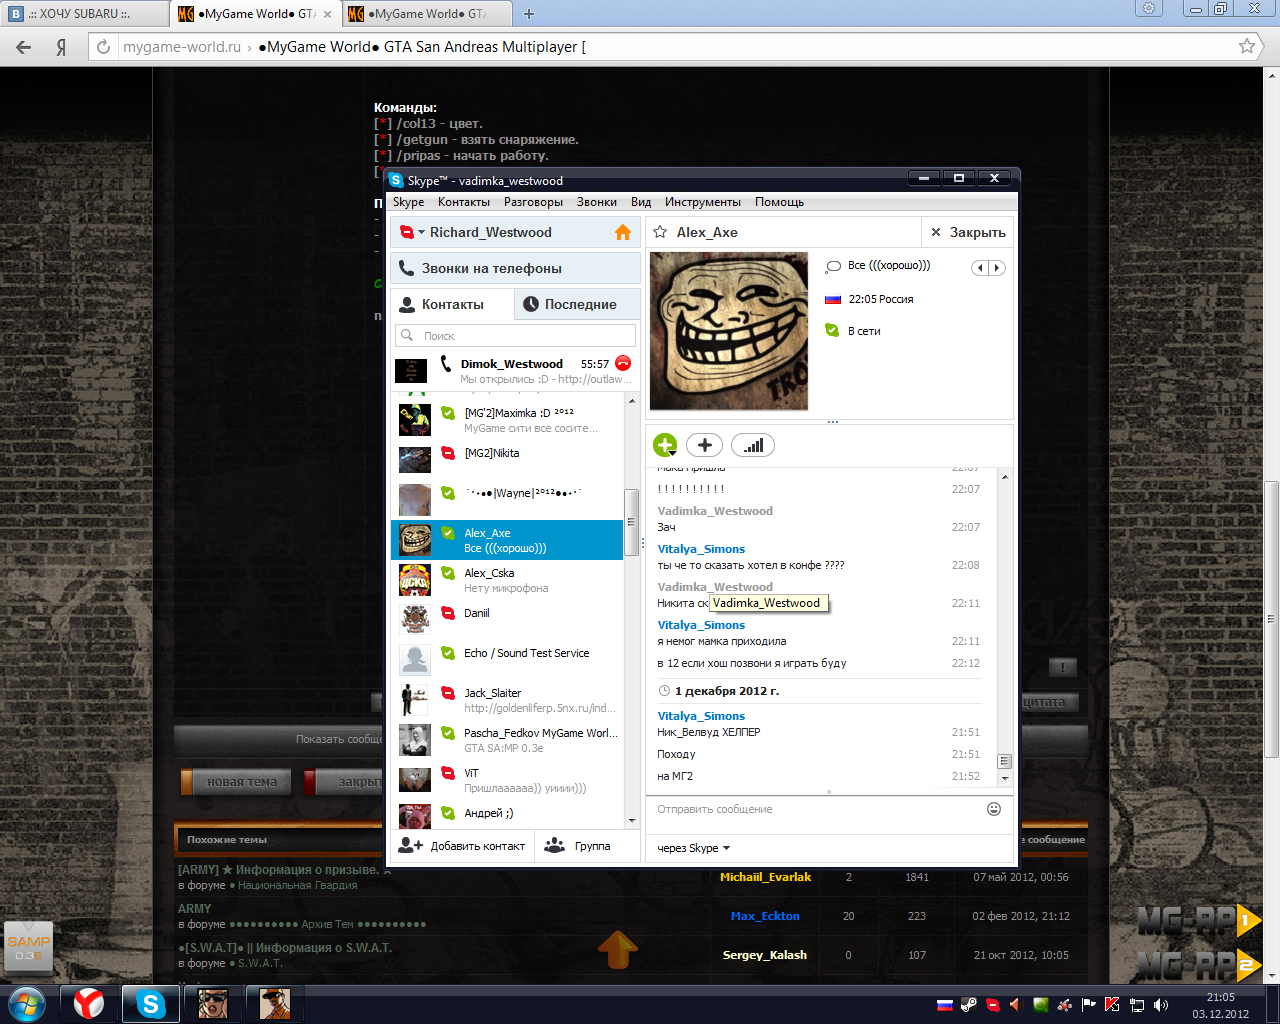Open browser settings gear icon
The height and width of the screenshot is (1024, 1280).
(x=1149, y=8)
